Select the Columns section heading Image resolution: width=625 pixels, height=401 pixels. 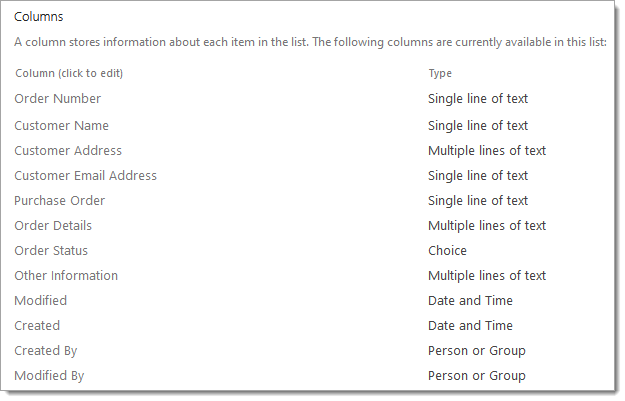[39, 17]
